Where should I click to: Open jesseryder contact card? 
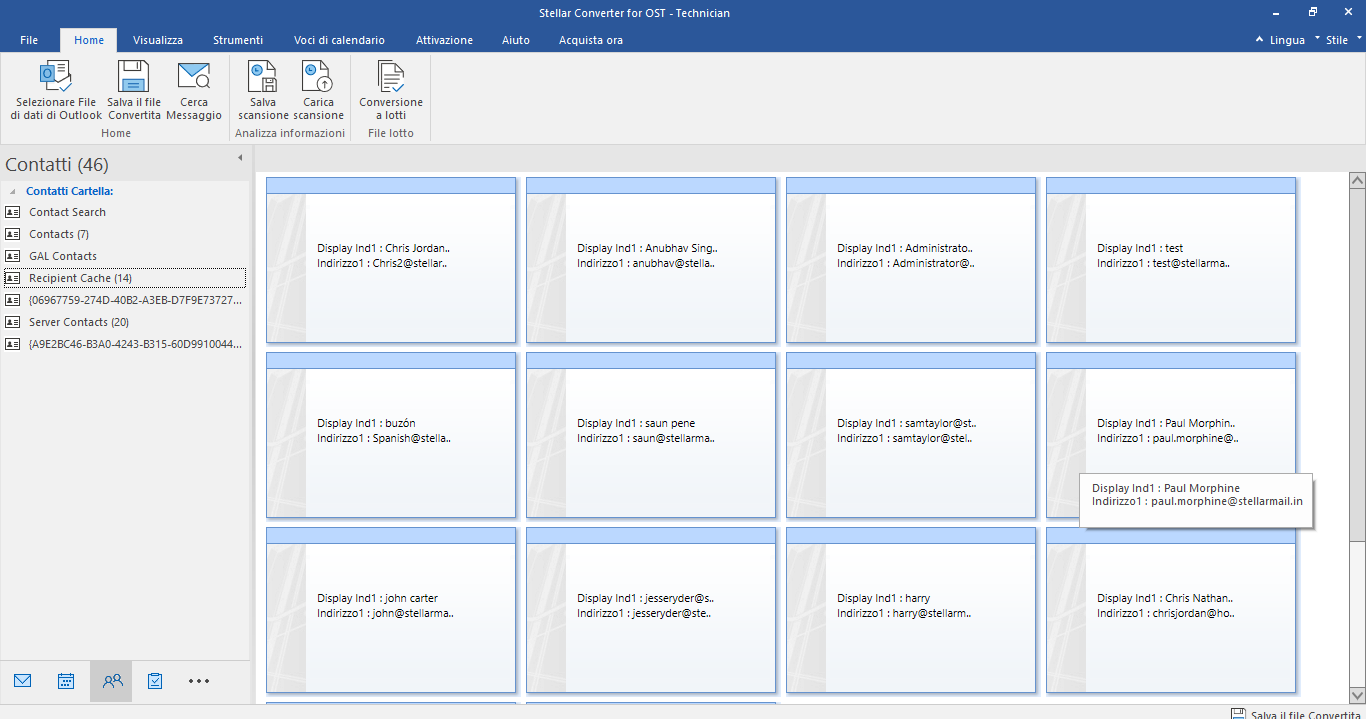coord(651,610)
